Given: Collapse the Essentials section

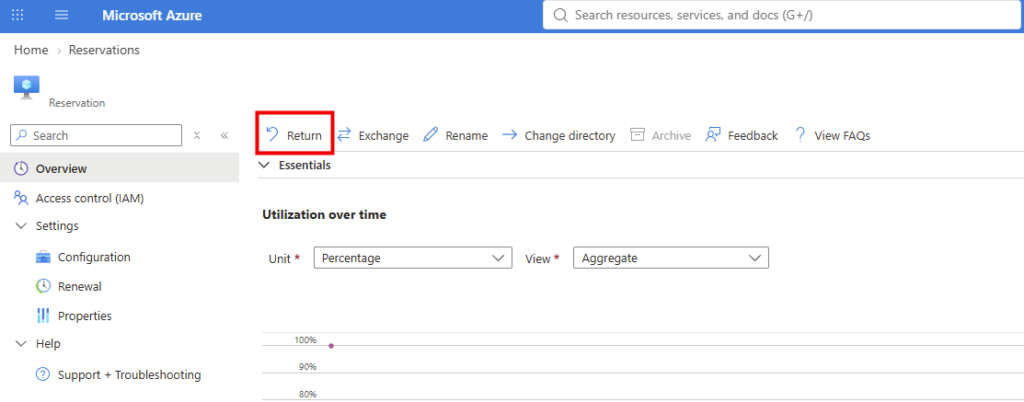Looking at the screenshot, I should pyautogui.click(x=264, y=166).
